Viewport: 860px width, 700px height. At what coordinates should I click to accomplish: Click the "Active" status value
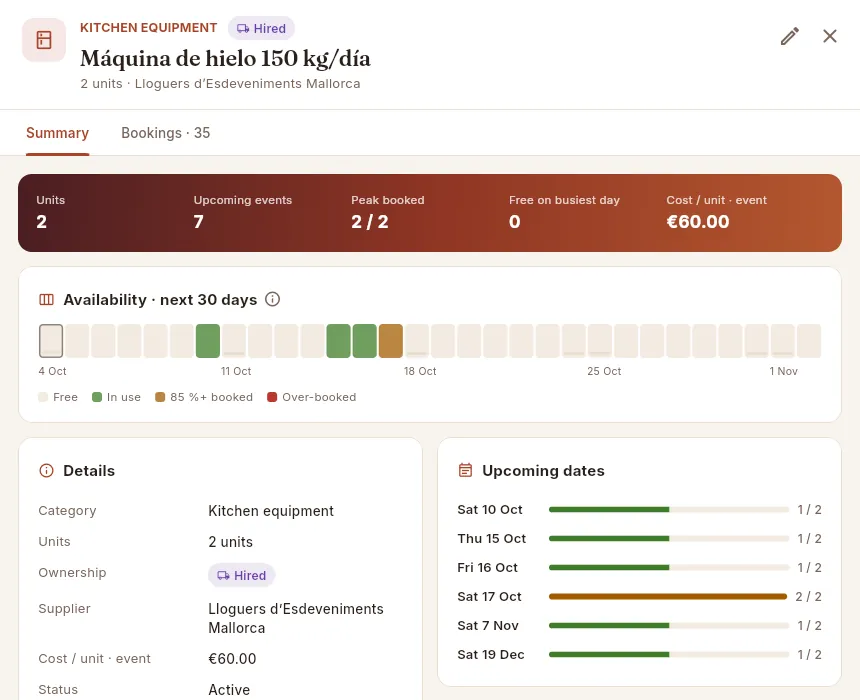(x=229, y=690)
